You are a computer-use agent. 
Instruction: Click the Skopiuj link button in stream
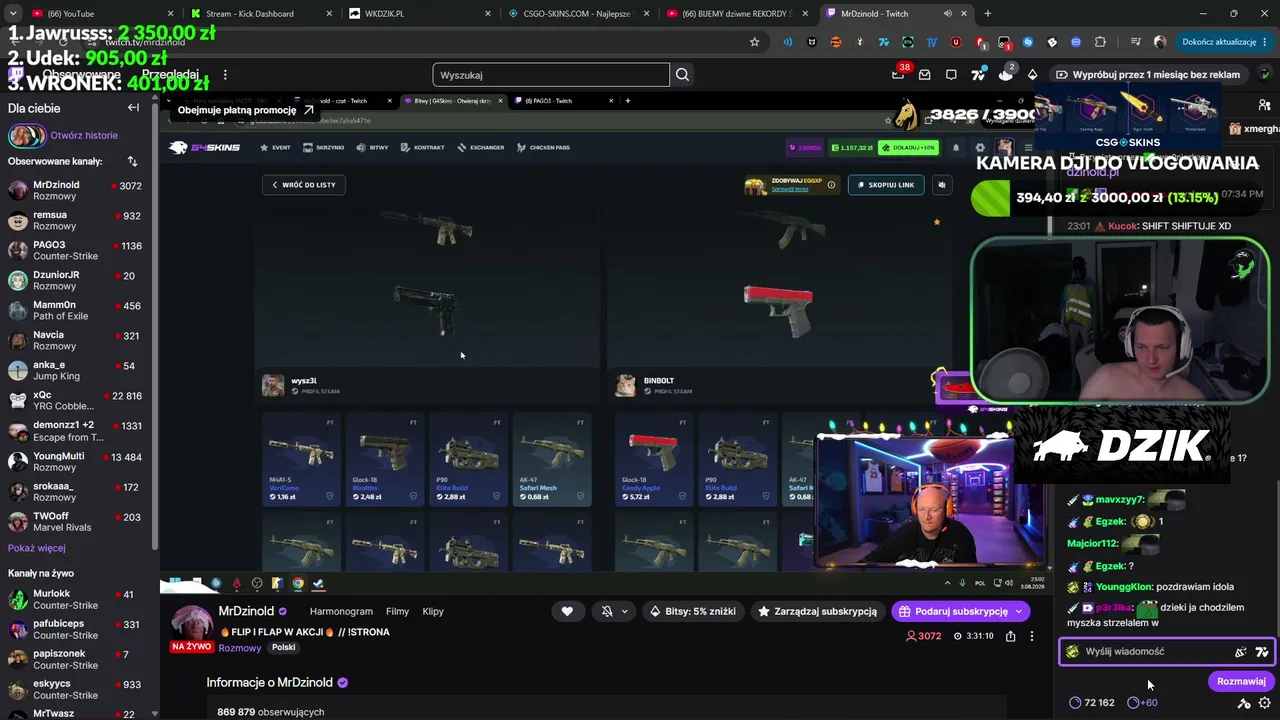click(x=886, y=185)
